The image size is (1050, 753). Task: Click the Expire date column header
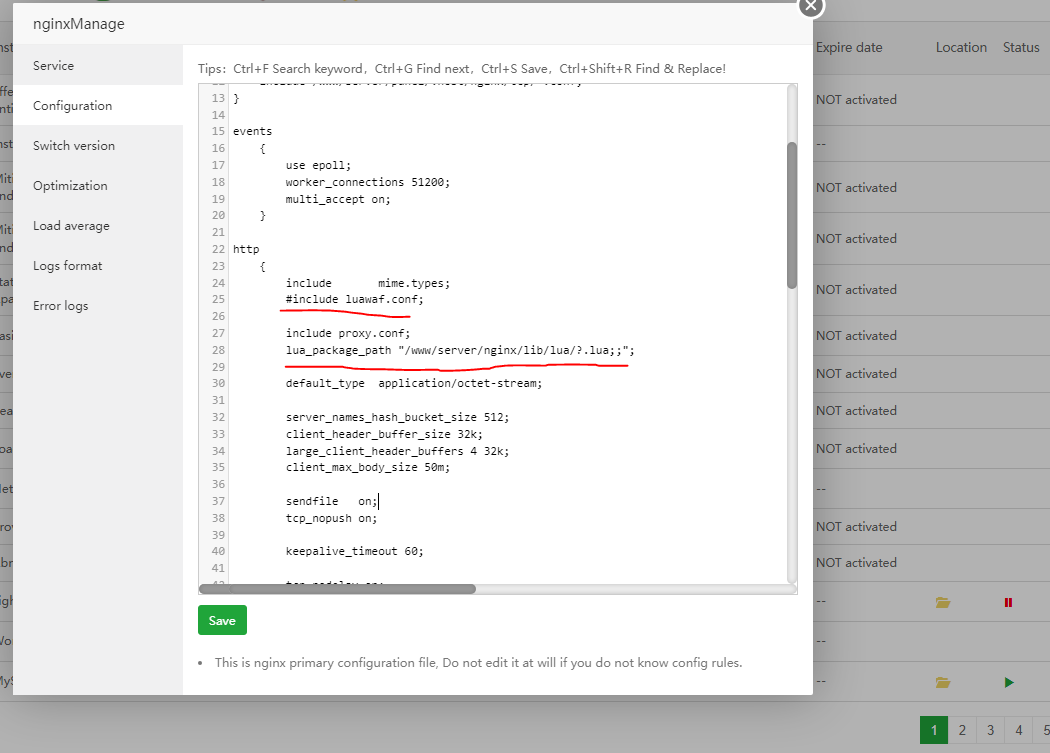pos(849,48)
